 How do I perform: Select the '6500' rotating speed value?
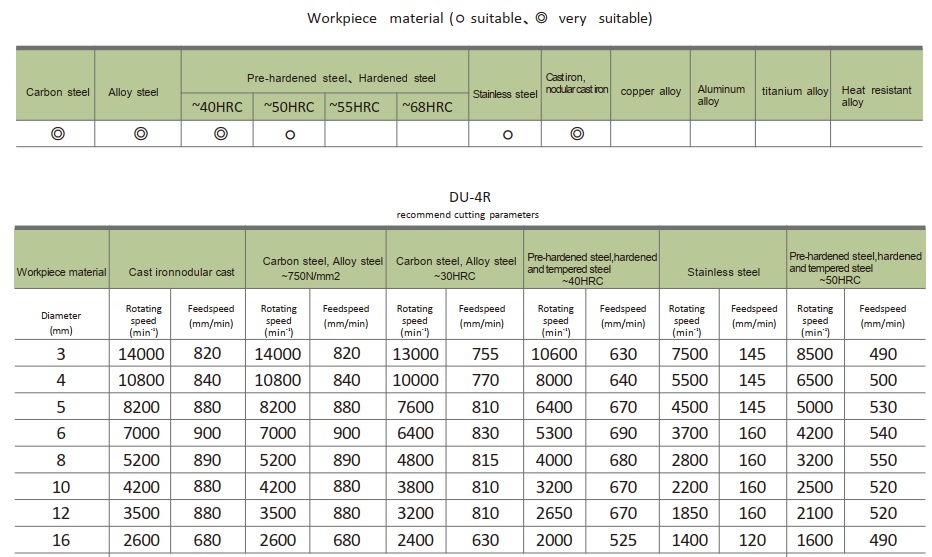click(x=814, y=380)
